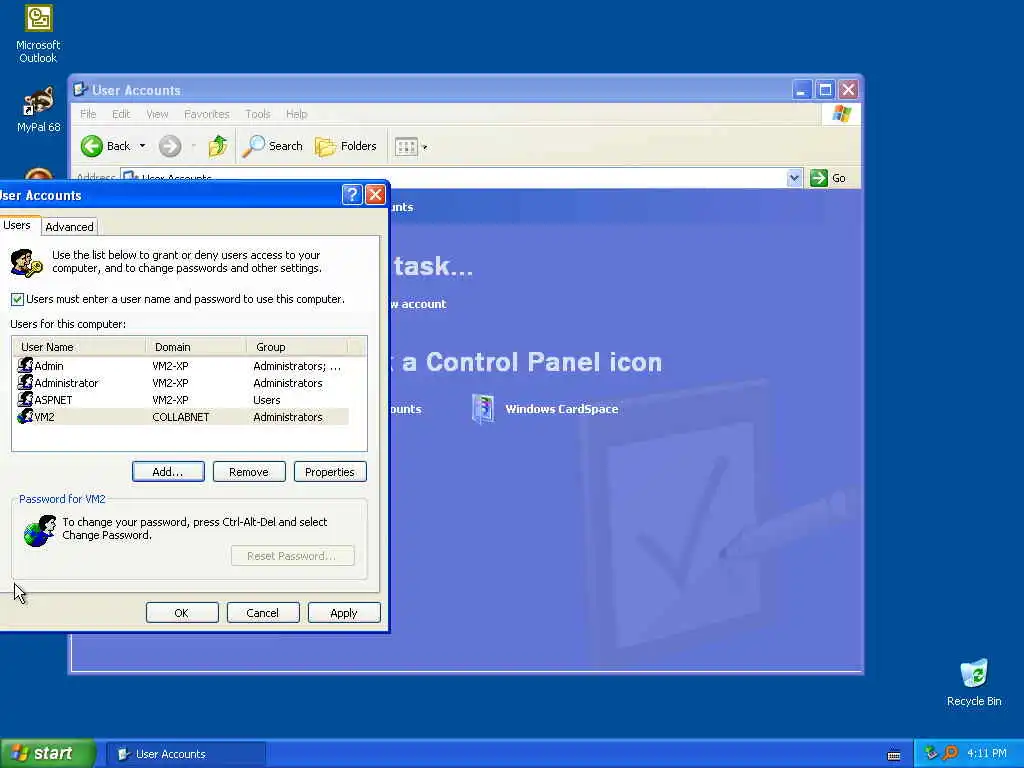Click the Forward arrow icon
This screenshot has height=768, width=1024.
coord(170,146)
